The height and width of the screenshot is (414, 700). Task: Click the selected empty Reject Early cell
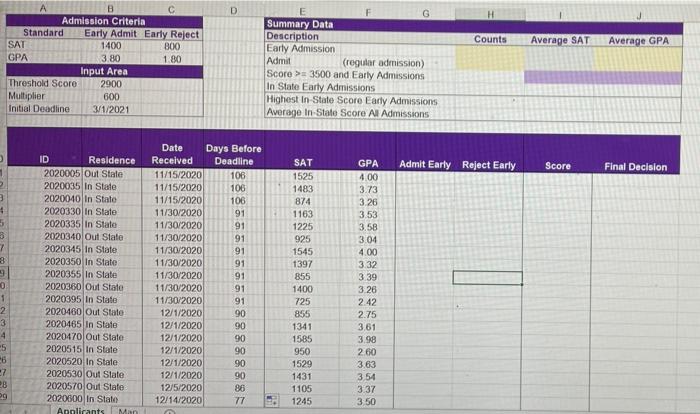[488, 277]
